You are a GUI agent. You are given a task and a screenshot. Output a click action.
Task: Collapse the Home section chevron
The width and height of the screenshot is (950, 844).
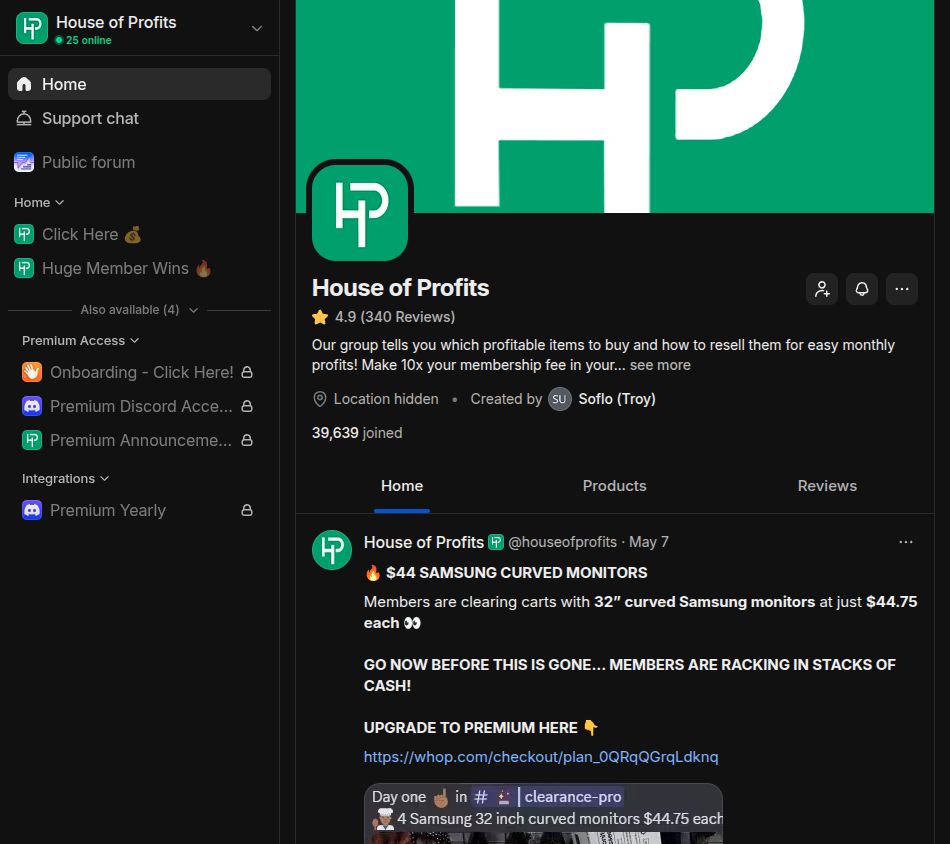click(59, 202)
